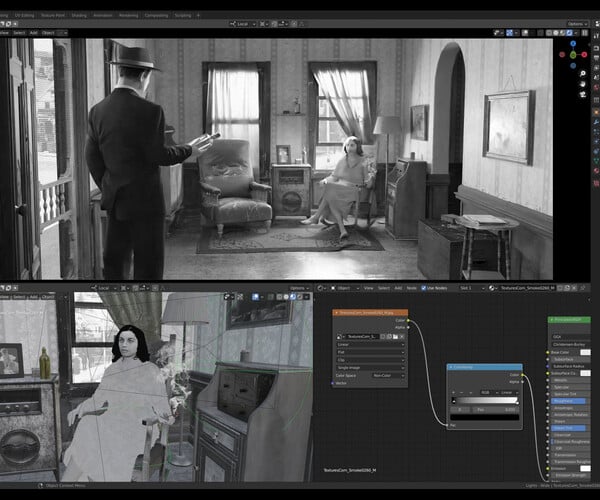Select rendered shading mode in the top viewport
The width and height of the screenshot is (600, 500).
pos(570,33)
